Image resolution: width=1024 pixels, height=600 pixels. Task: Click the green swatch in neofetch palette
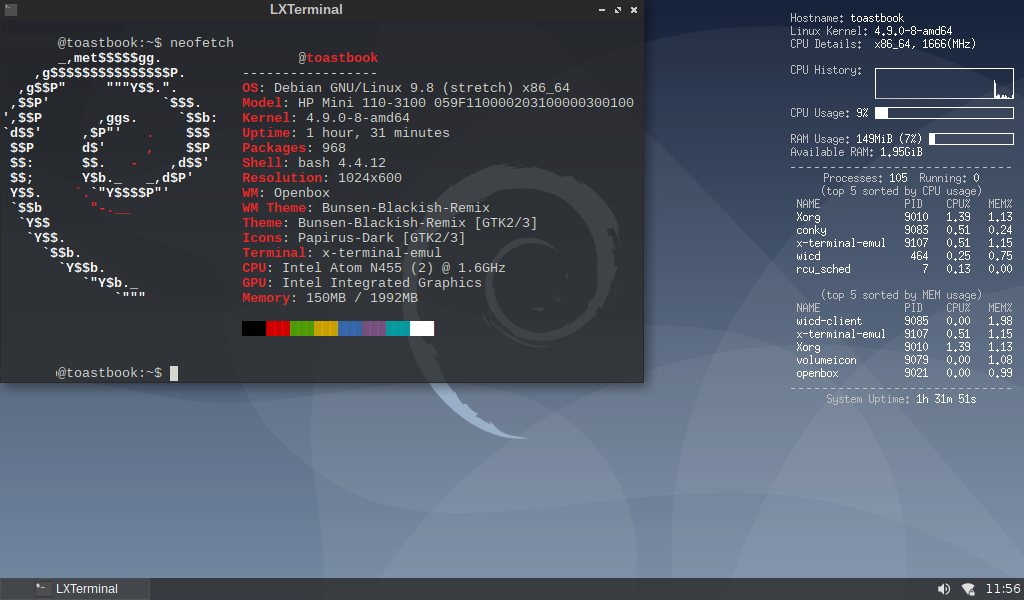[x=302, y=328]
